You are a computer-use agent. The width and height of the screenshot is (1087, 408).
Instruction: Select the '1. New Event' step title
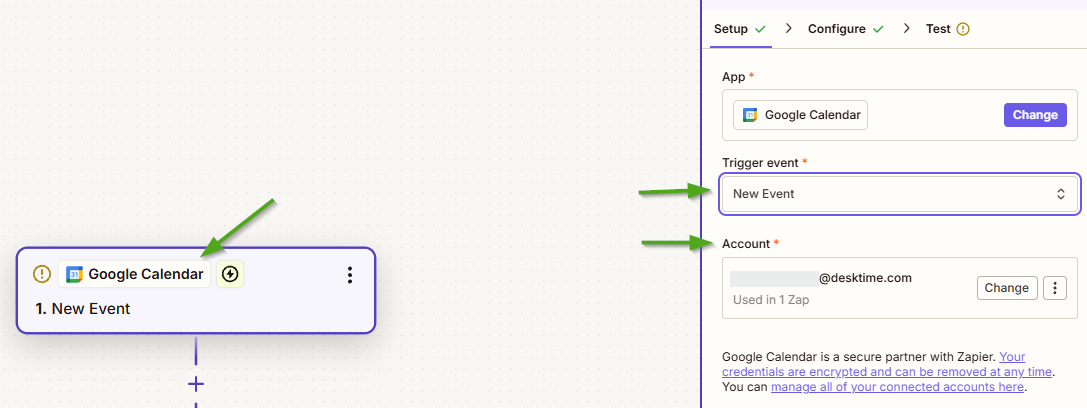pyautogui.click(x=83, y=309)
